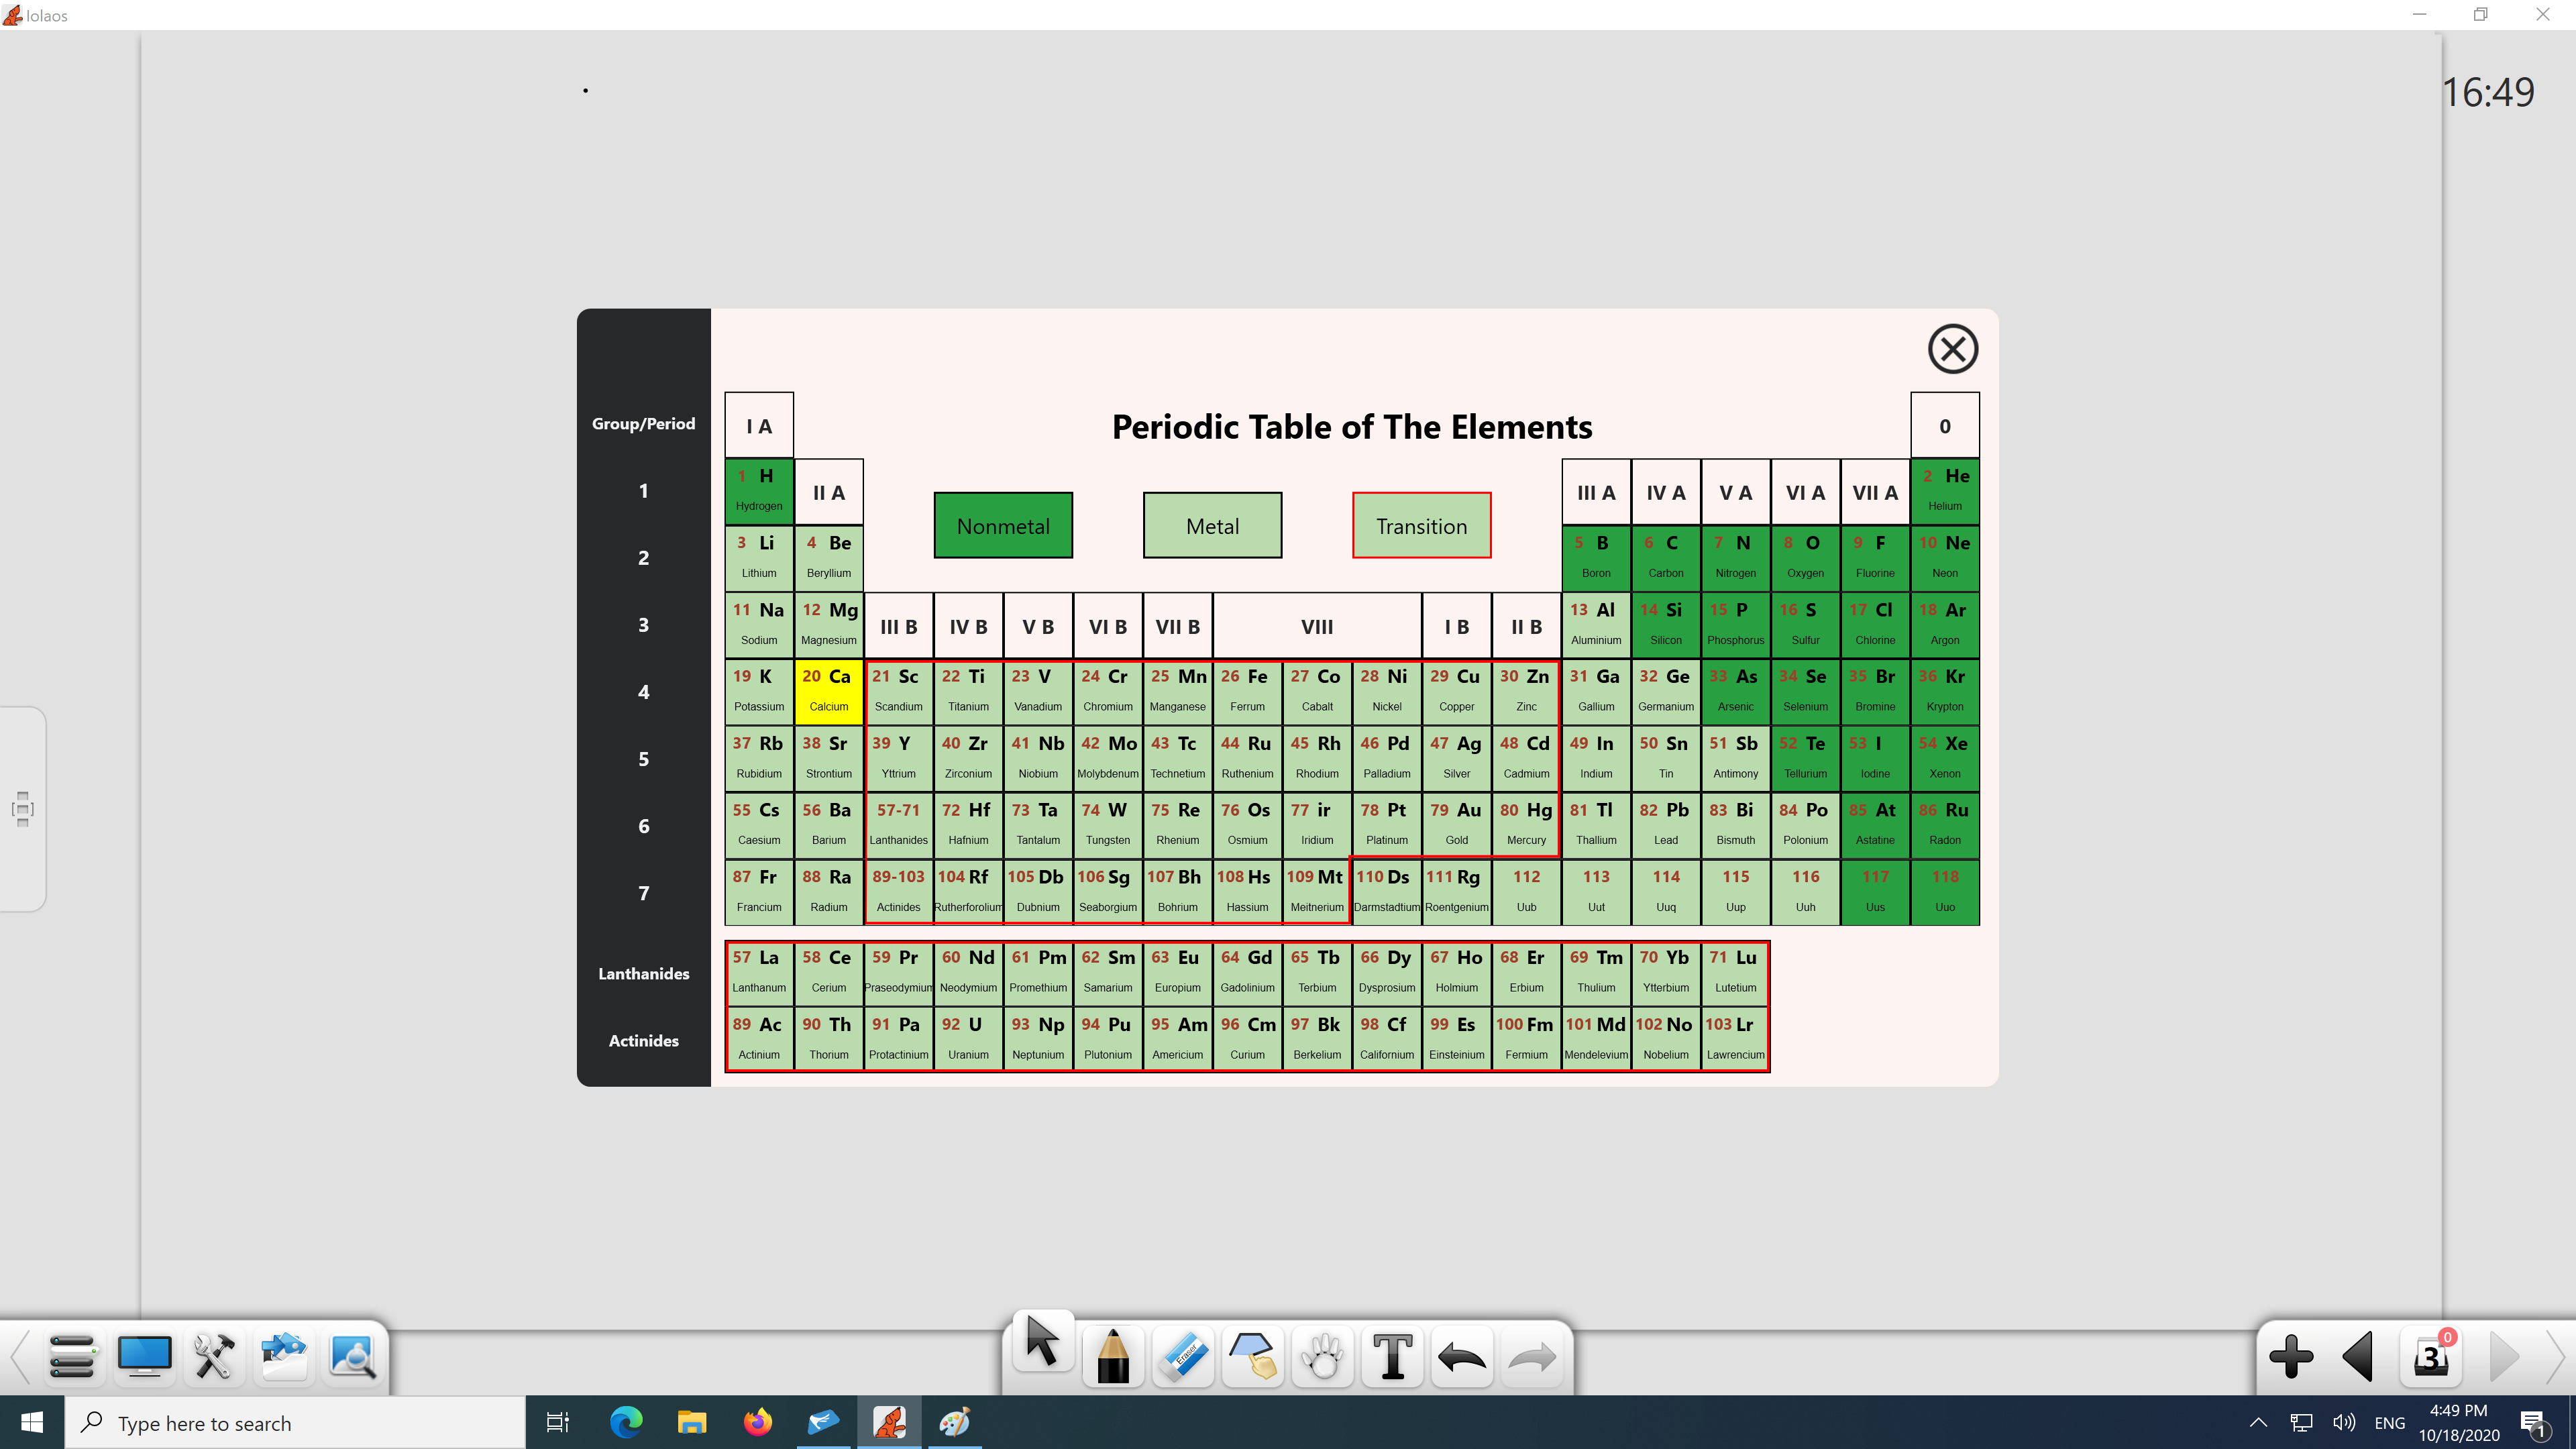This screenshot has width=2576, height=1449.
Task: Select the Calcium element cell
Action: 828,691
